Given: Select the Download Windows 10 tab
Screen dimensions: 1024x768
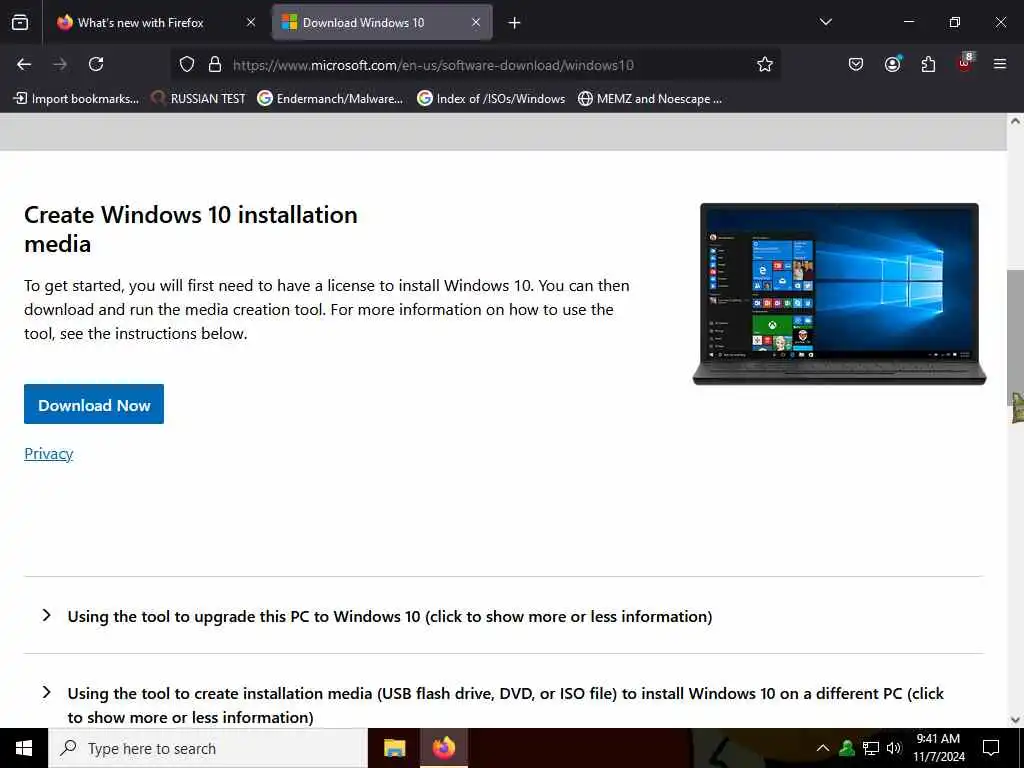Looking at the screenshot, I should click(x=382, y=22).
